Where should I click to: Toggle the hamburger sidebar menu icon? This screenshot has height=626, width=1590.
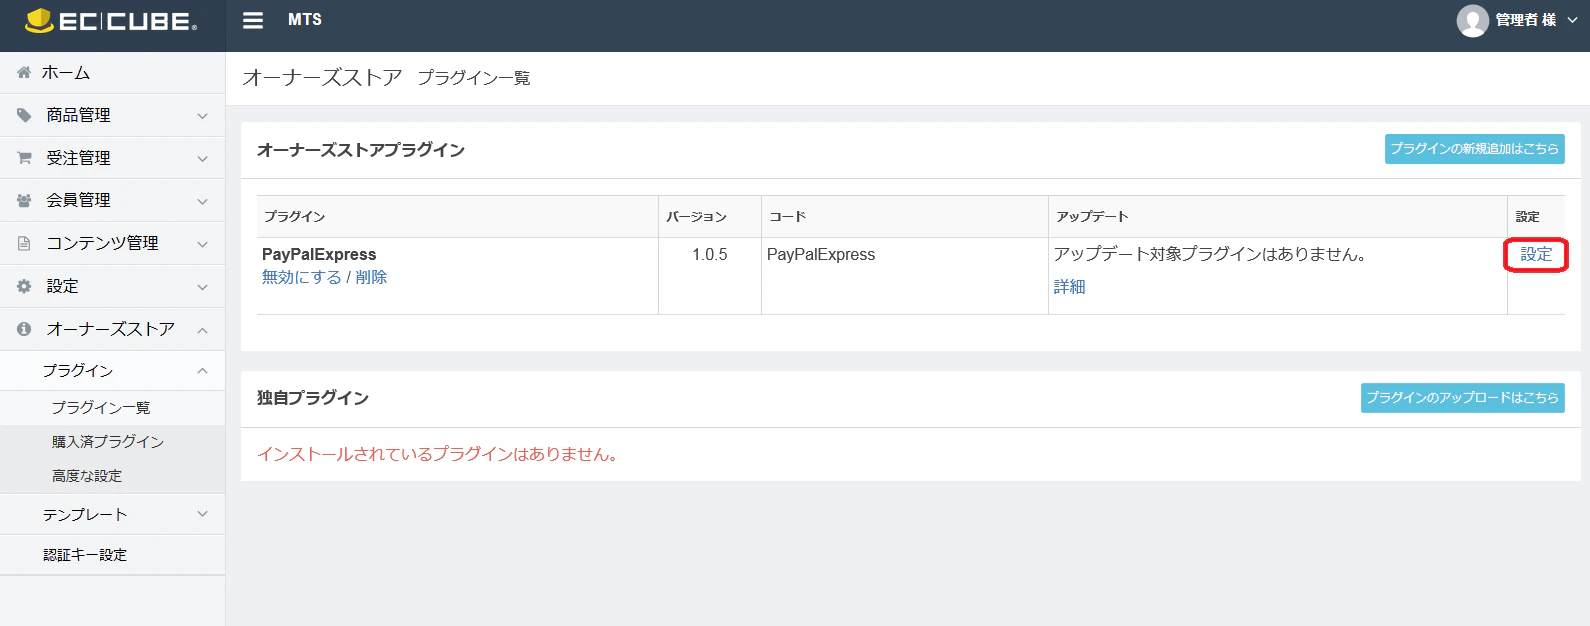(253, 20)
